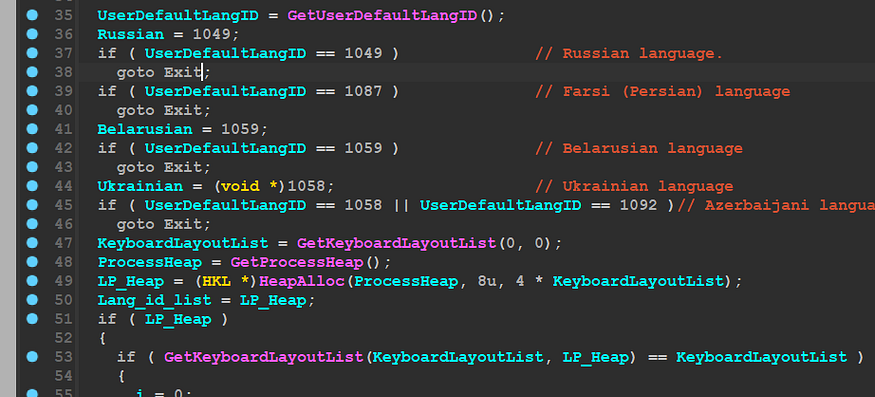Click the Russian variable on line 36

click(x=131, y=35)
